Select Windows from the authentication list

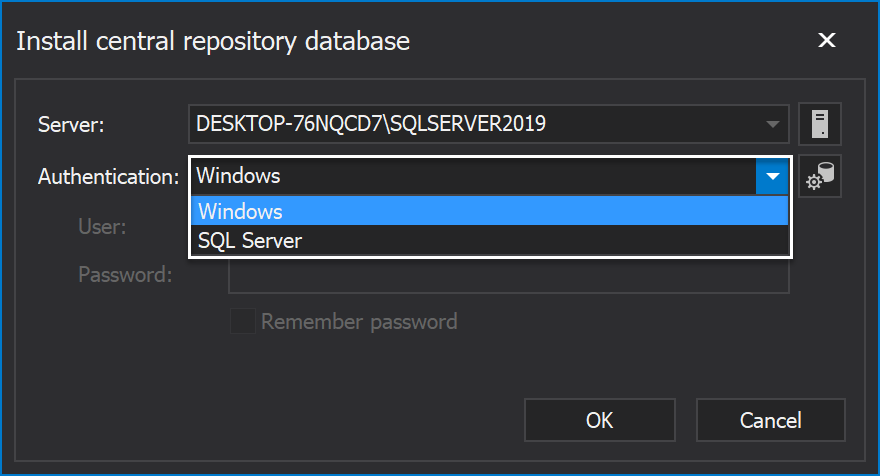[489, 211]
